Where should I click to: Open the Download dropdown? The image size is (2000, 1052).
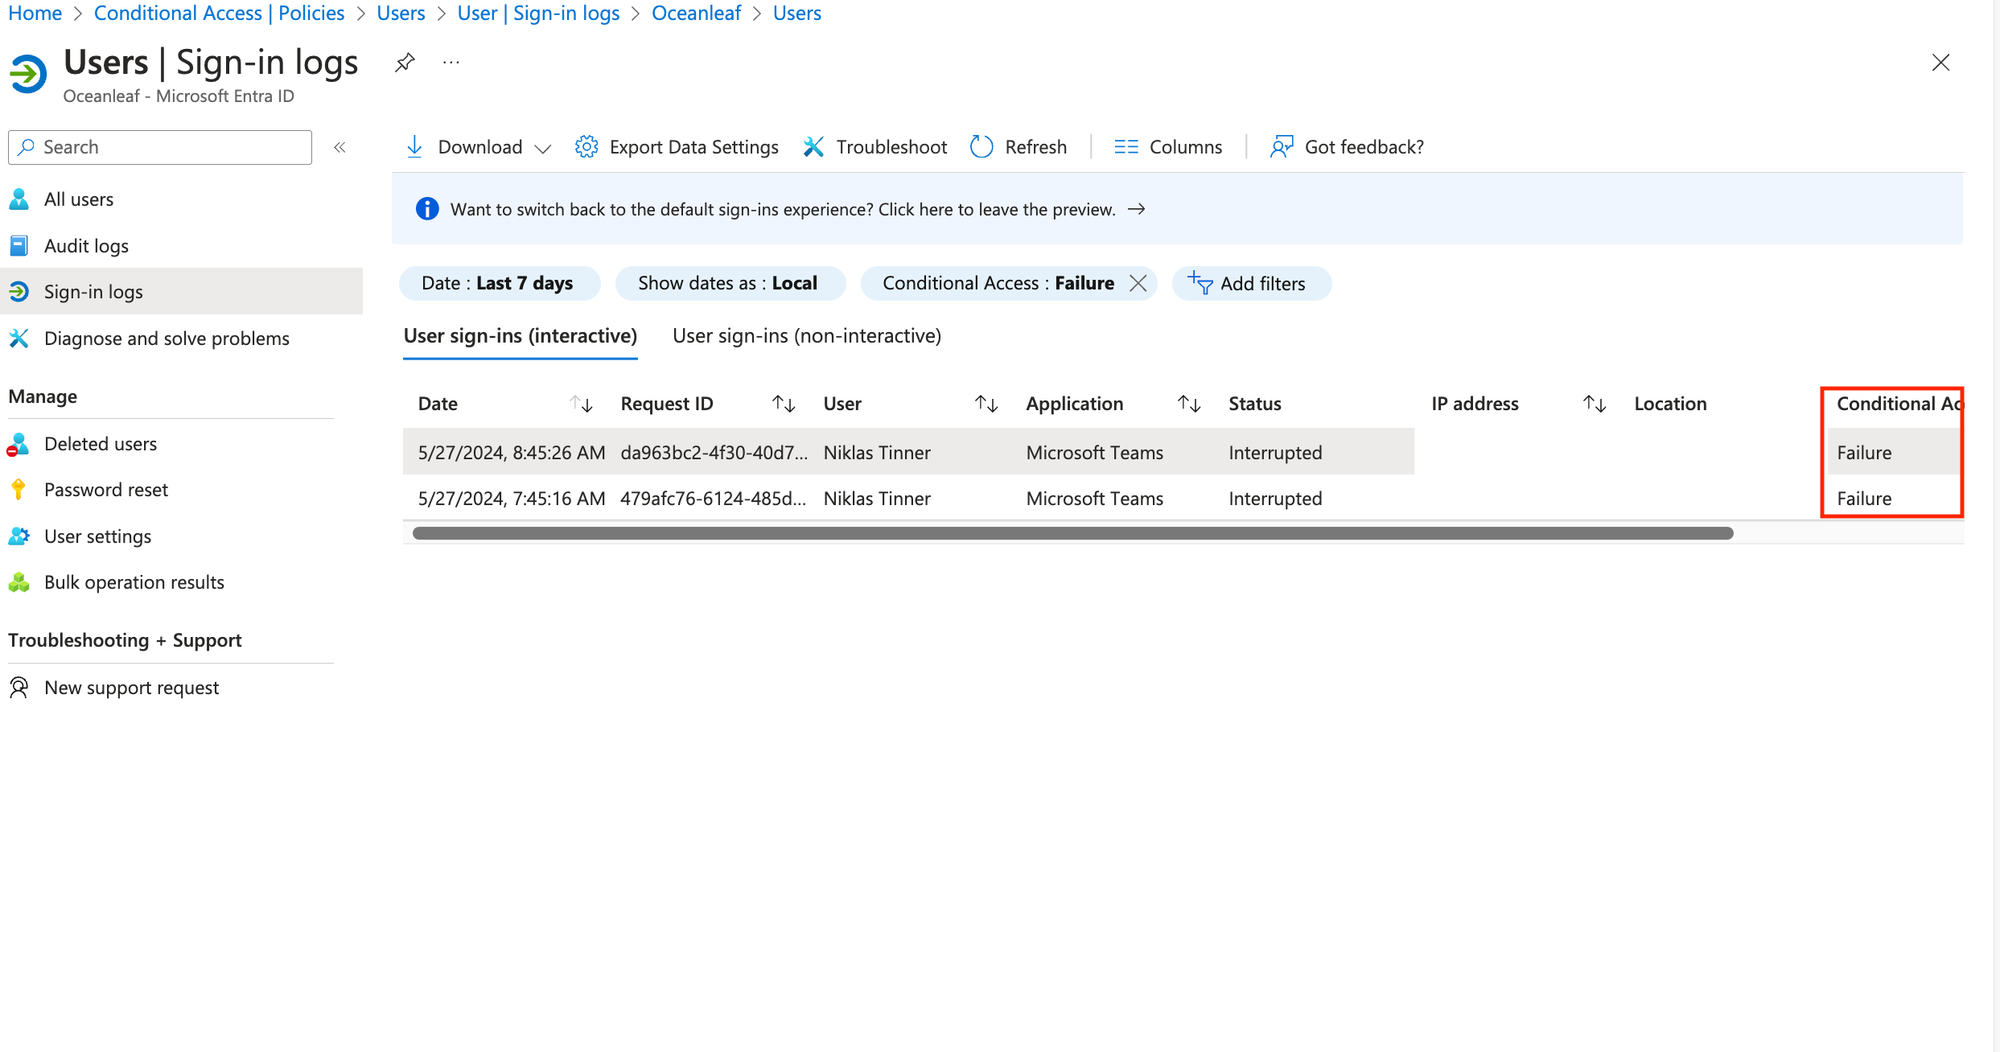tap(478, 147)
